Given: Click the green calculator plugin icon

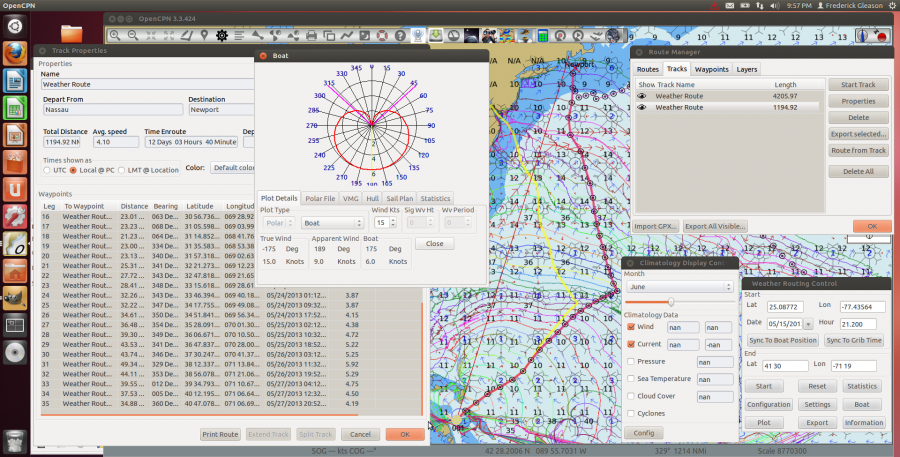Looking at the screenshot, I should [x=542, y=36].
